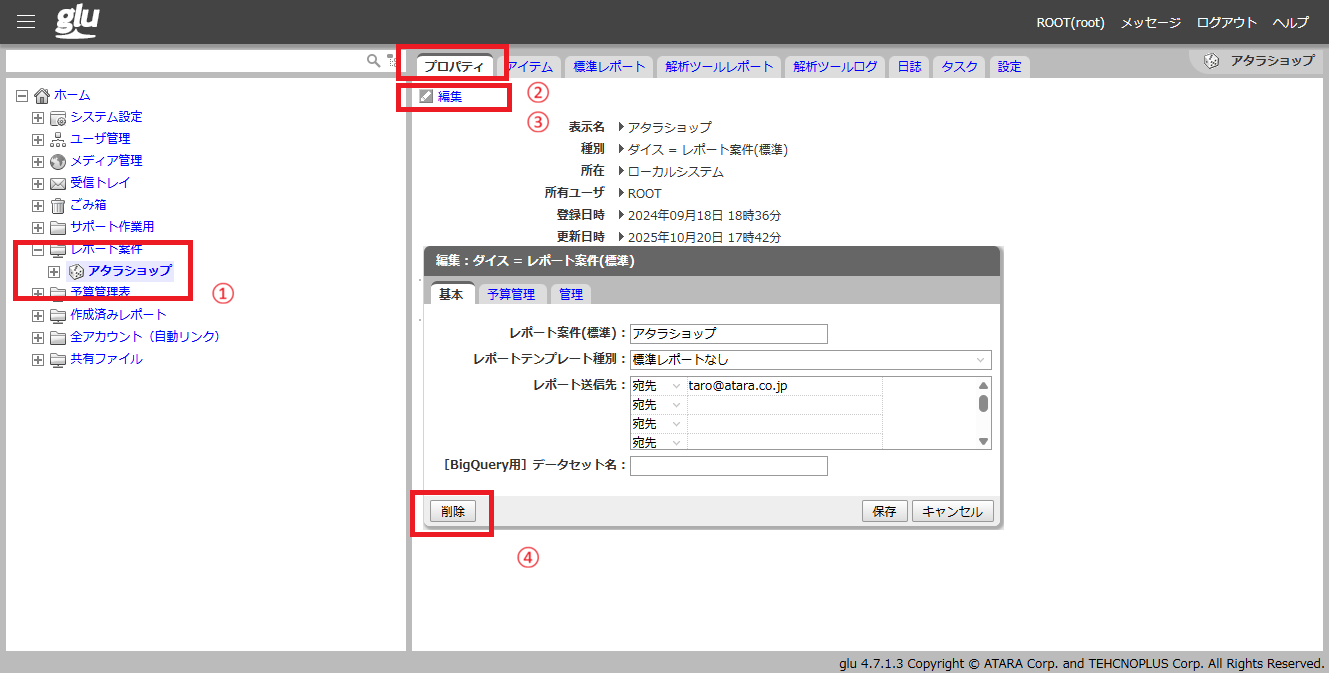Open the 設定 tab
This screenshot has height=673, width=1329.
[1010, 67]
